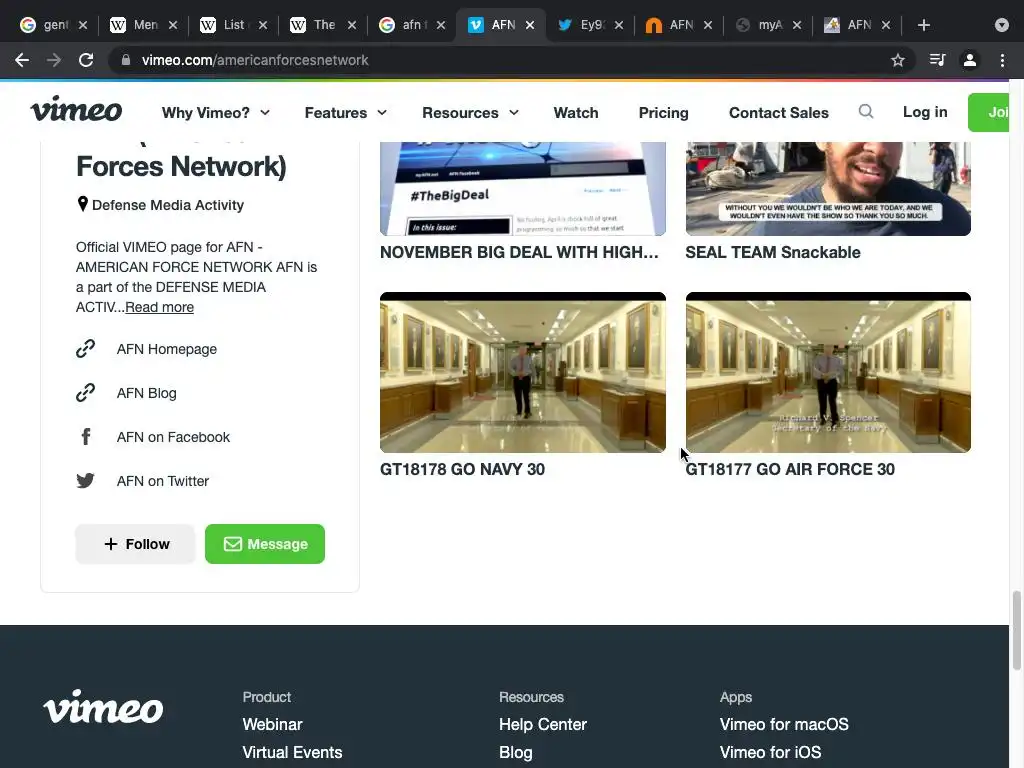Open the Virtual Events footer link
The height and width of the screenshot is (768, 1024).
pos(292,752)
